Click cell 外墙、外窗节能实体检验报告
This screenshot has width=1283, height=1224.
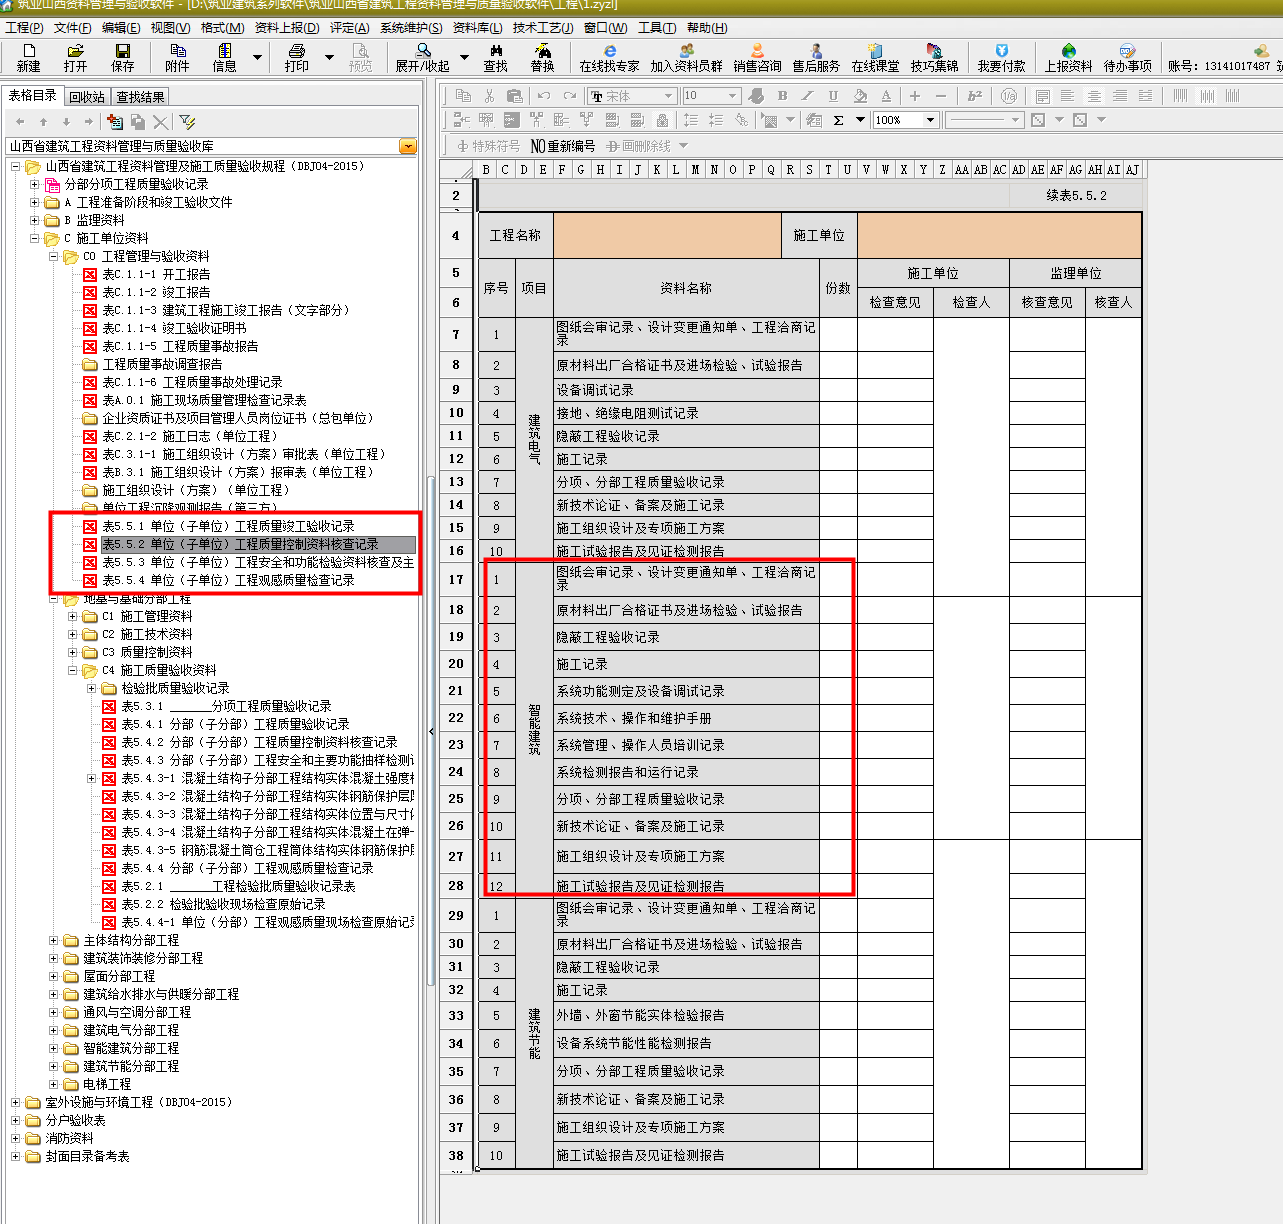(686, 1015)
